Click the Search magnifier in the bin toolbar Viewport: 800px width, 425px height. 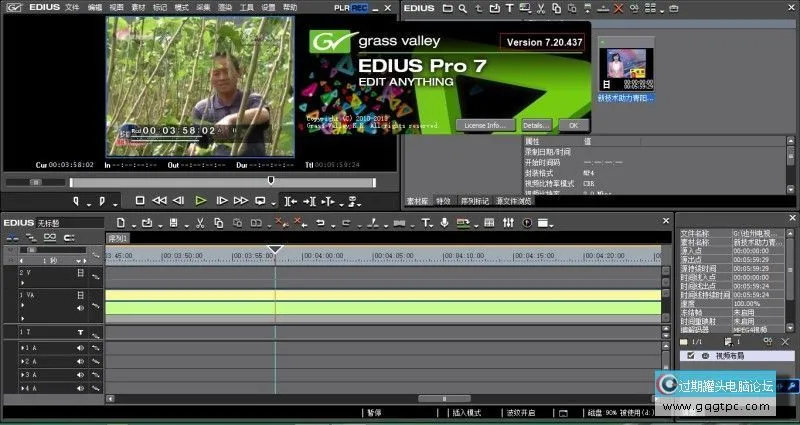pyautogui.click(x=462, y=8)
